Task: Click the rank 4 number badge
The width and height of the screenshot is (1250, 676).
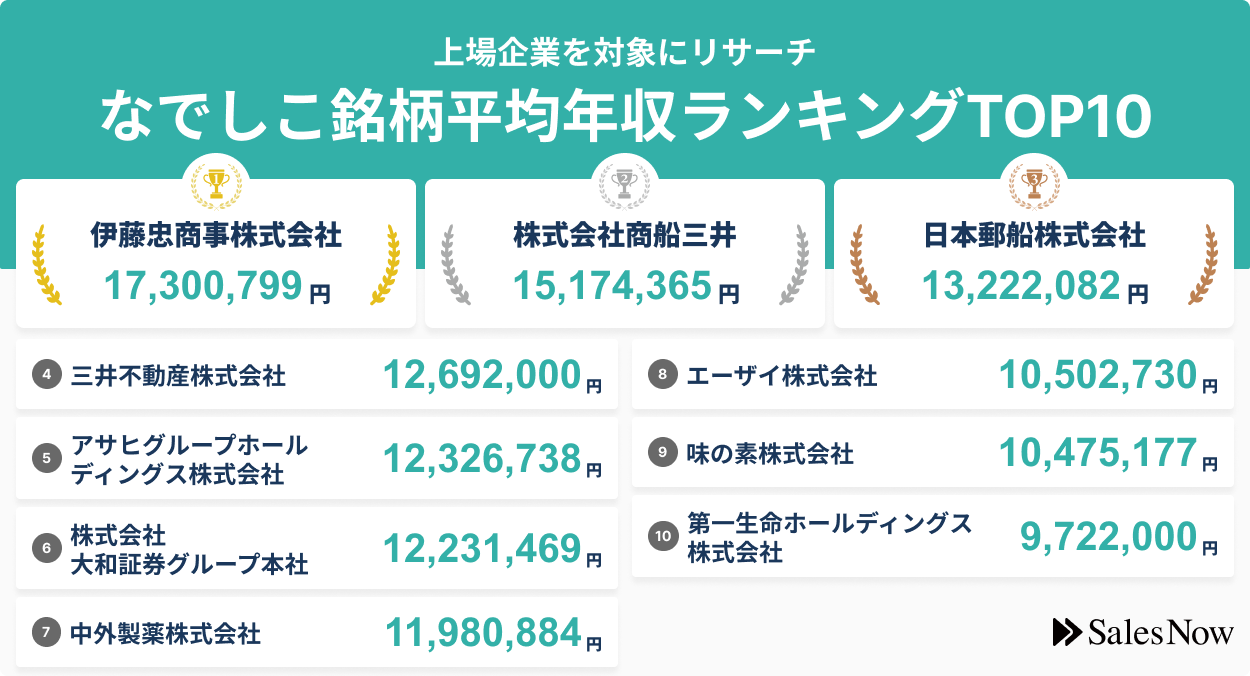Action: pyautogui.click(x=47, y=376)
